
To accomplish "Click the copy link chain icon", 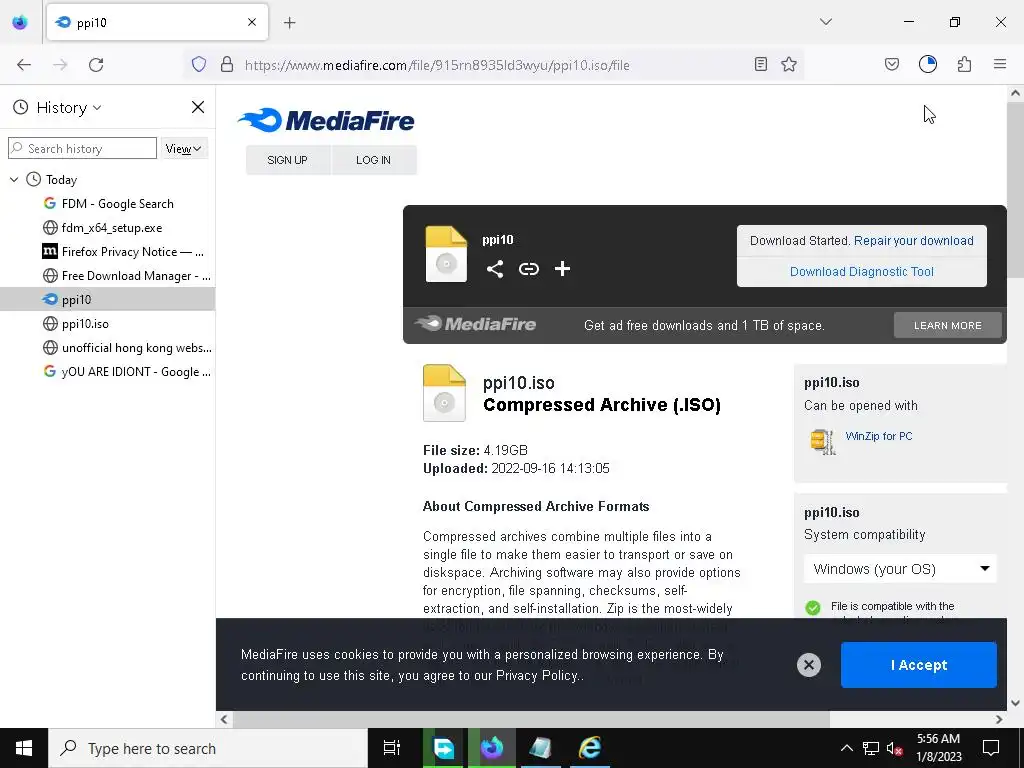I will pyautogui.click(x=529, y=269).
